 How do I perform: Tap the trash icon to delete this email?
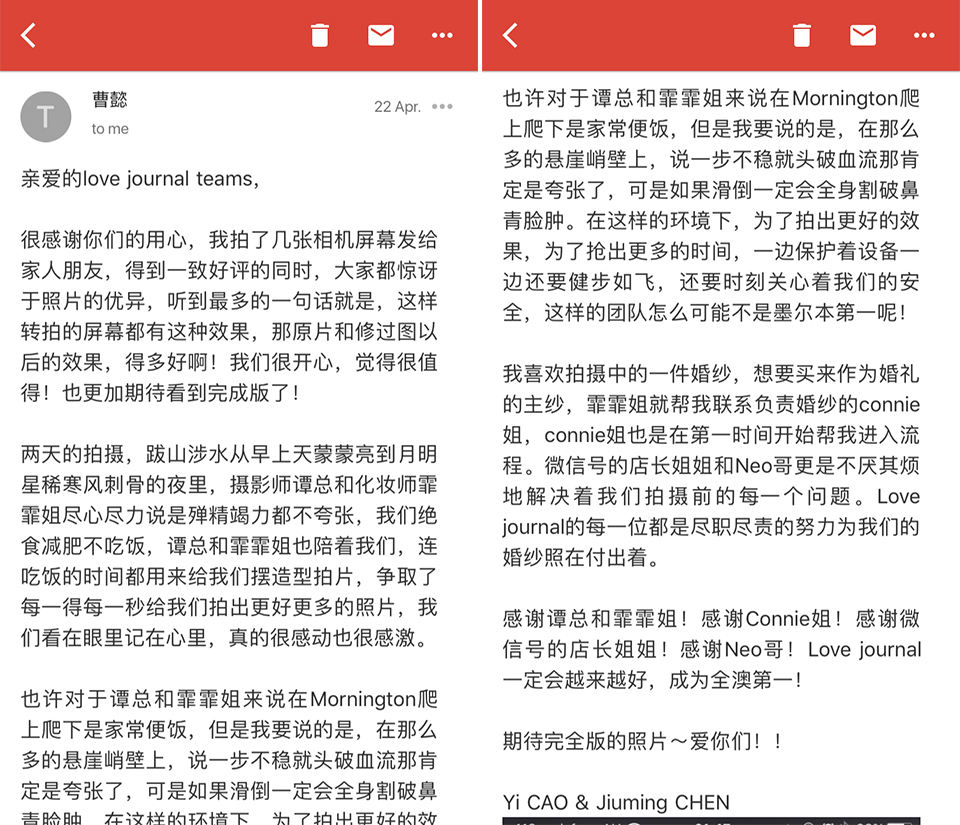(319, 34)
